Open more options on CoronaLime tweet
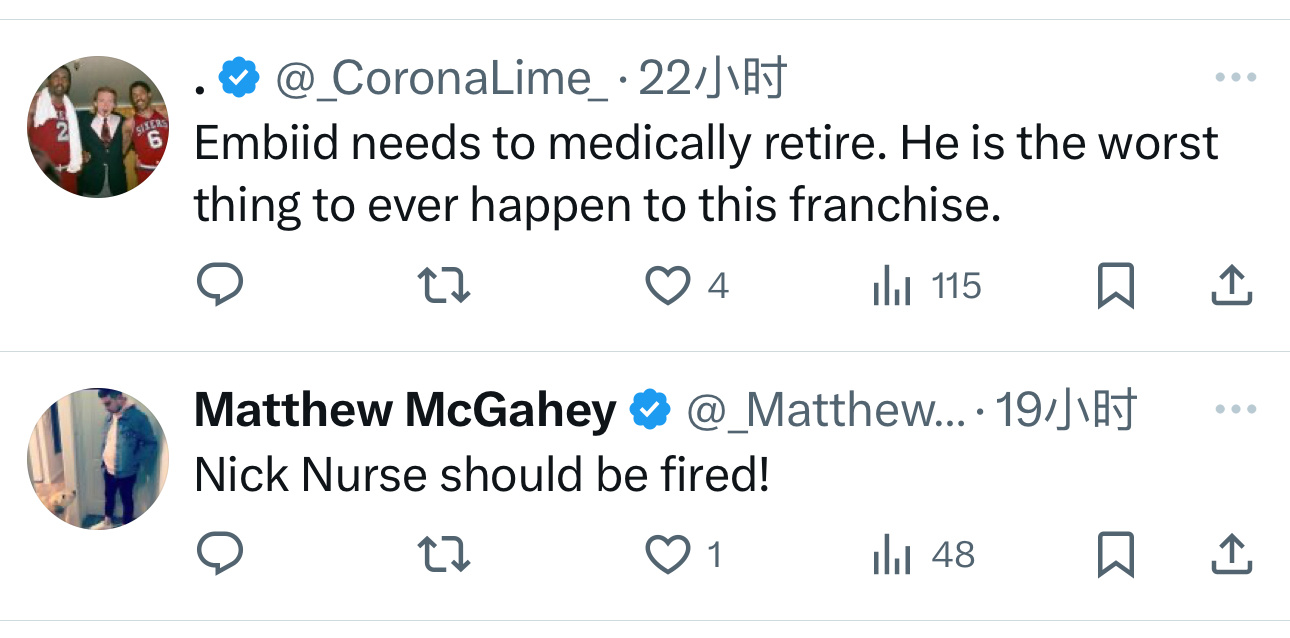The image size is (1290, 638). pos(1235,78)
